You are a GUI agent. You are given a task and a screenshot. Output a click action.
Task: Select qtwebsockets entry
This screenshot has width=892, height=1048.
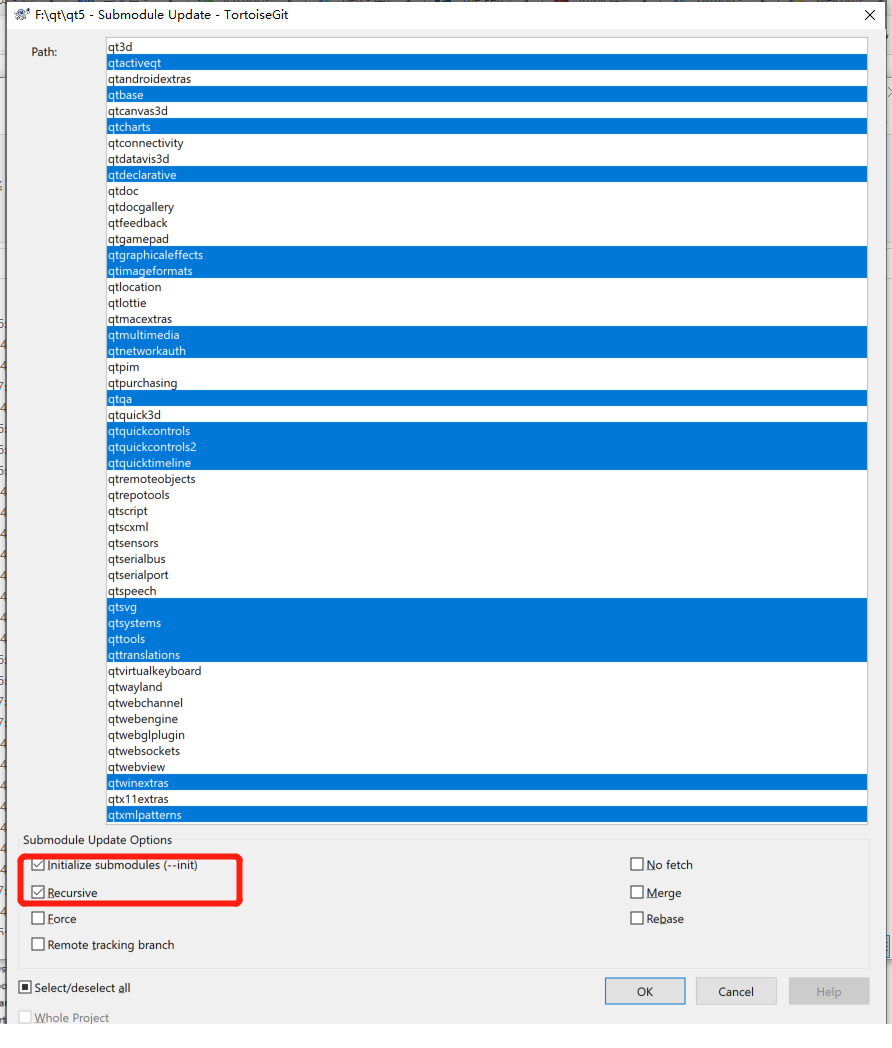pyautogui.click(x=486, y=751)
